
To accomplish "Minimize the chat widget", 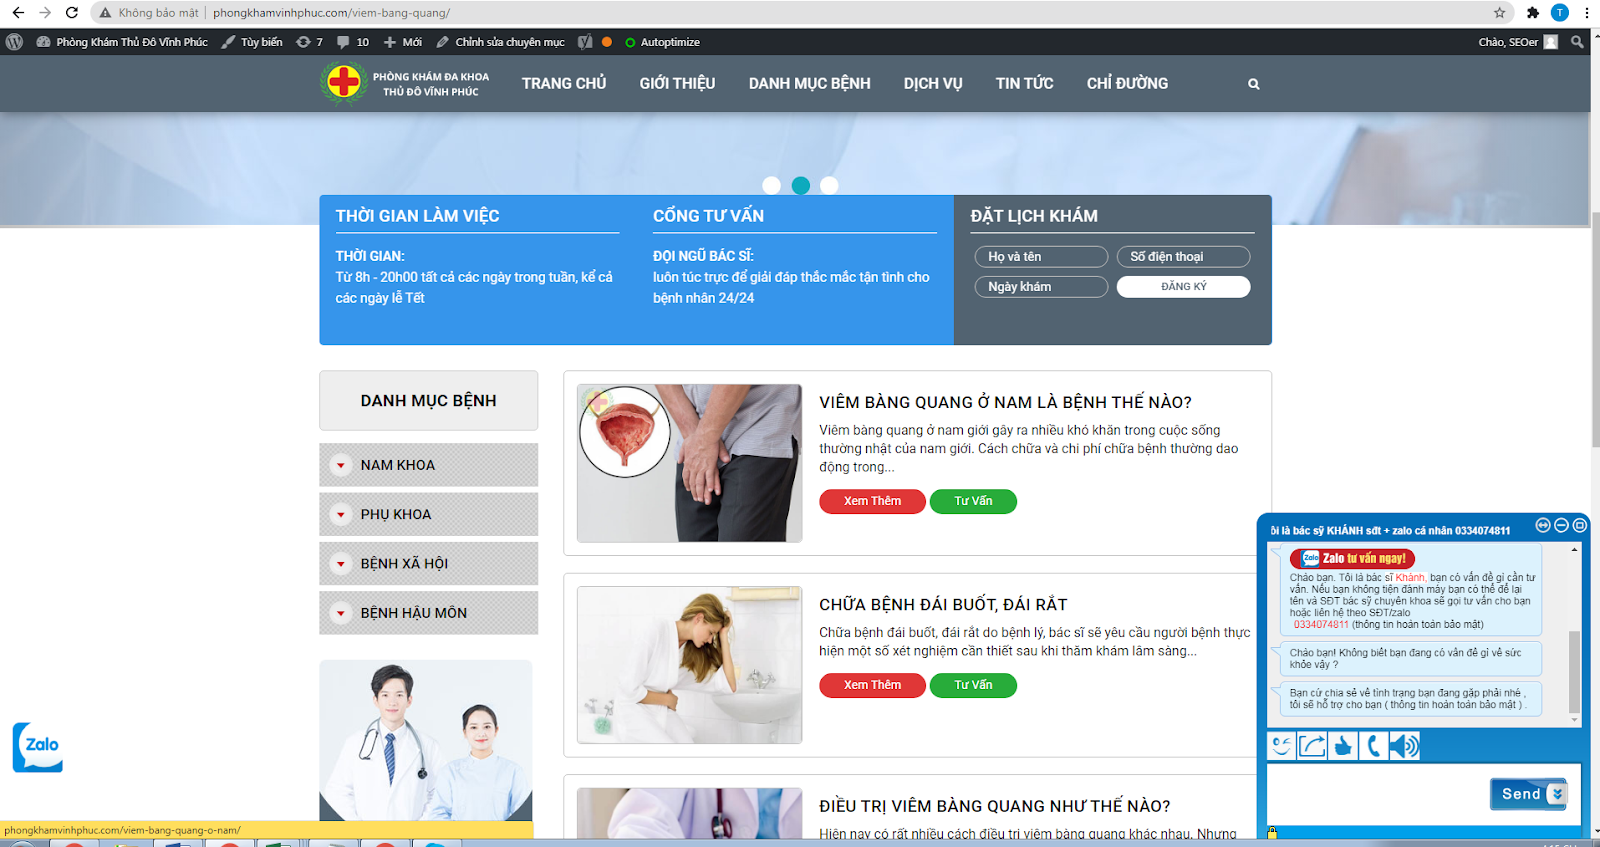I will [1561, 525].
